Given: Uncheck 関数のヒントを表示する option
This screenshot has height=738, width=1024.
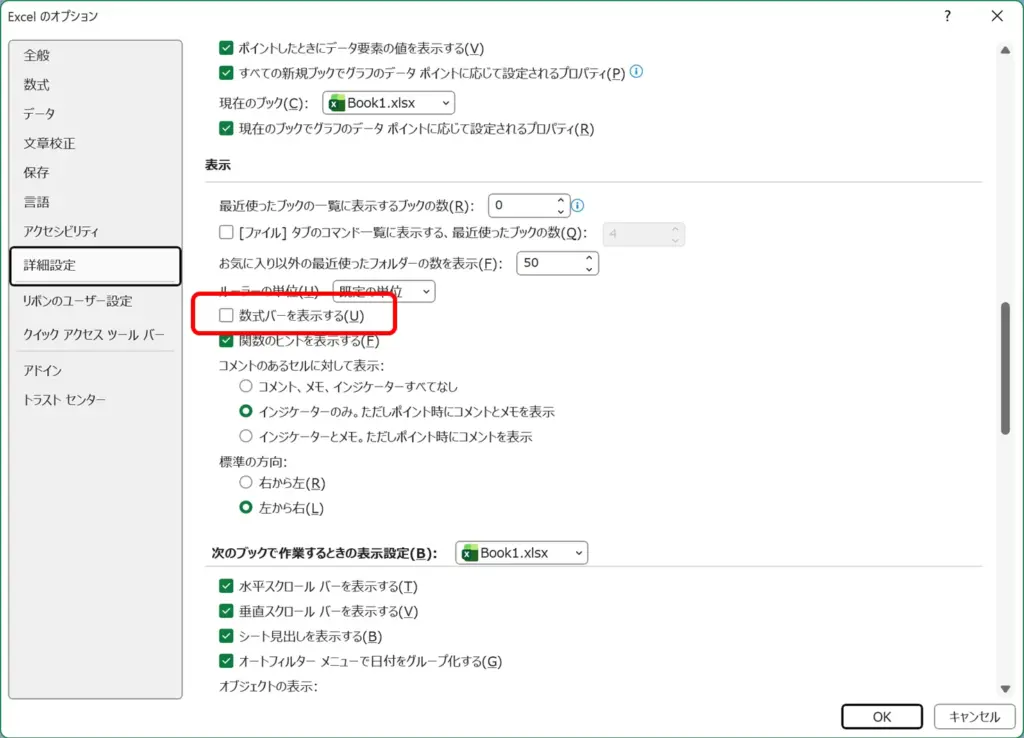Looking at the screenshot, I should pyautogui.click(x=226, y=341).
